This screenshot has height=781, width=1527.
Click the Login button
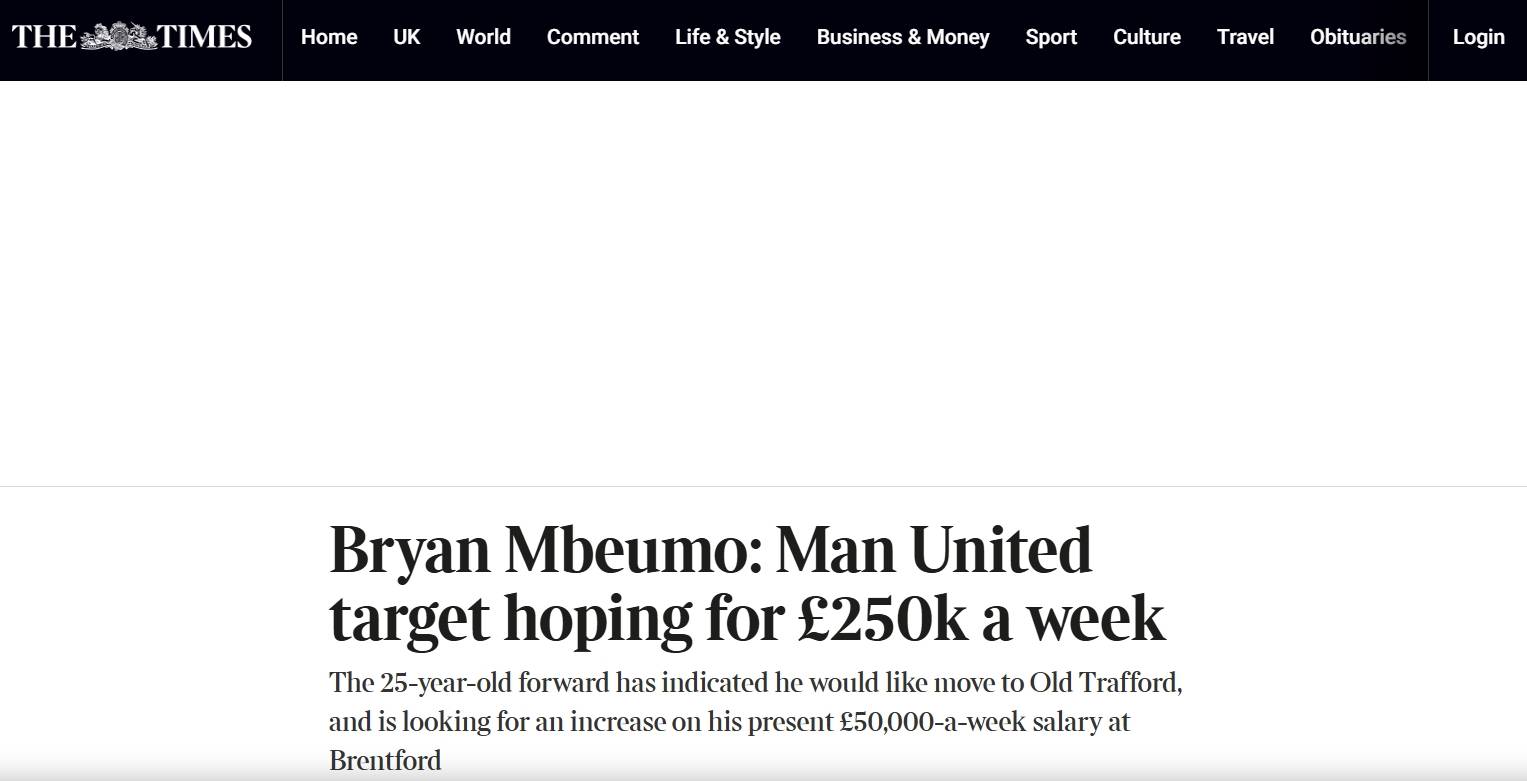point(1478,37)
